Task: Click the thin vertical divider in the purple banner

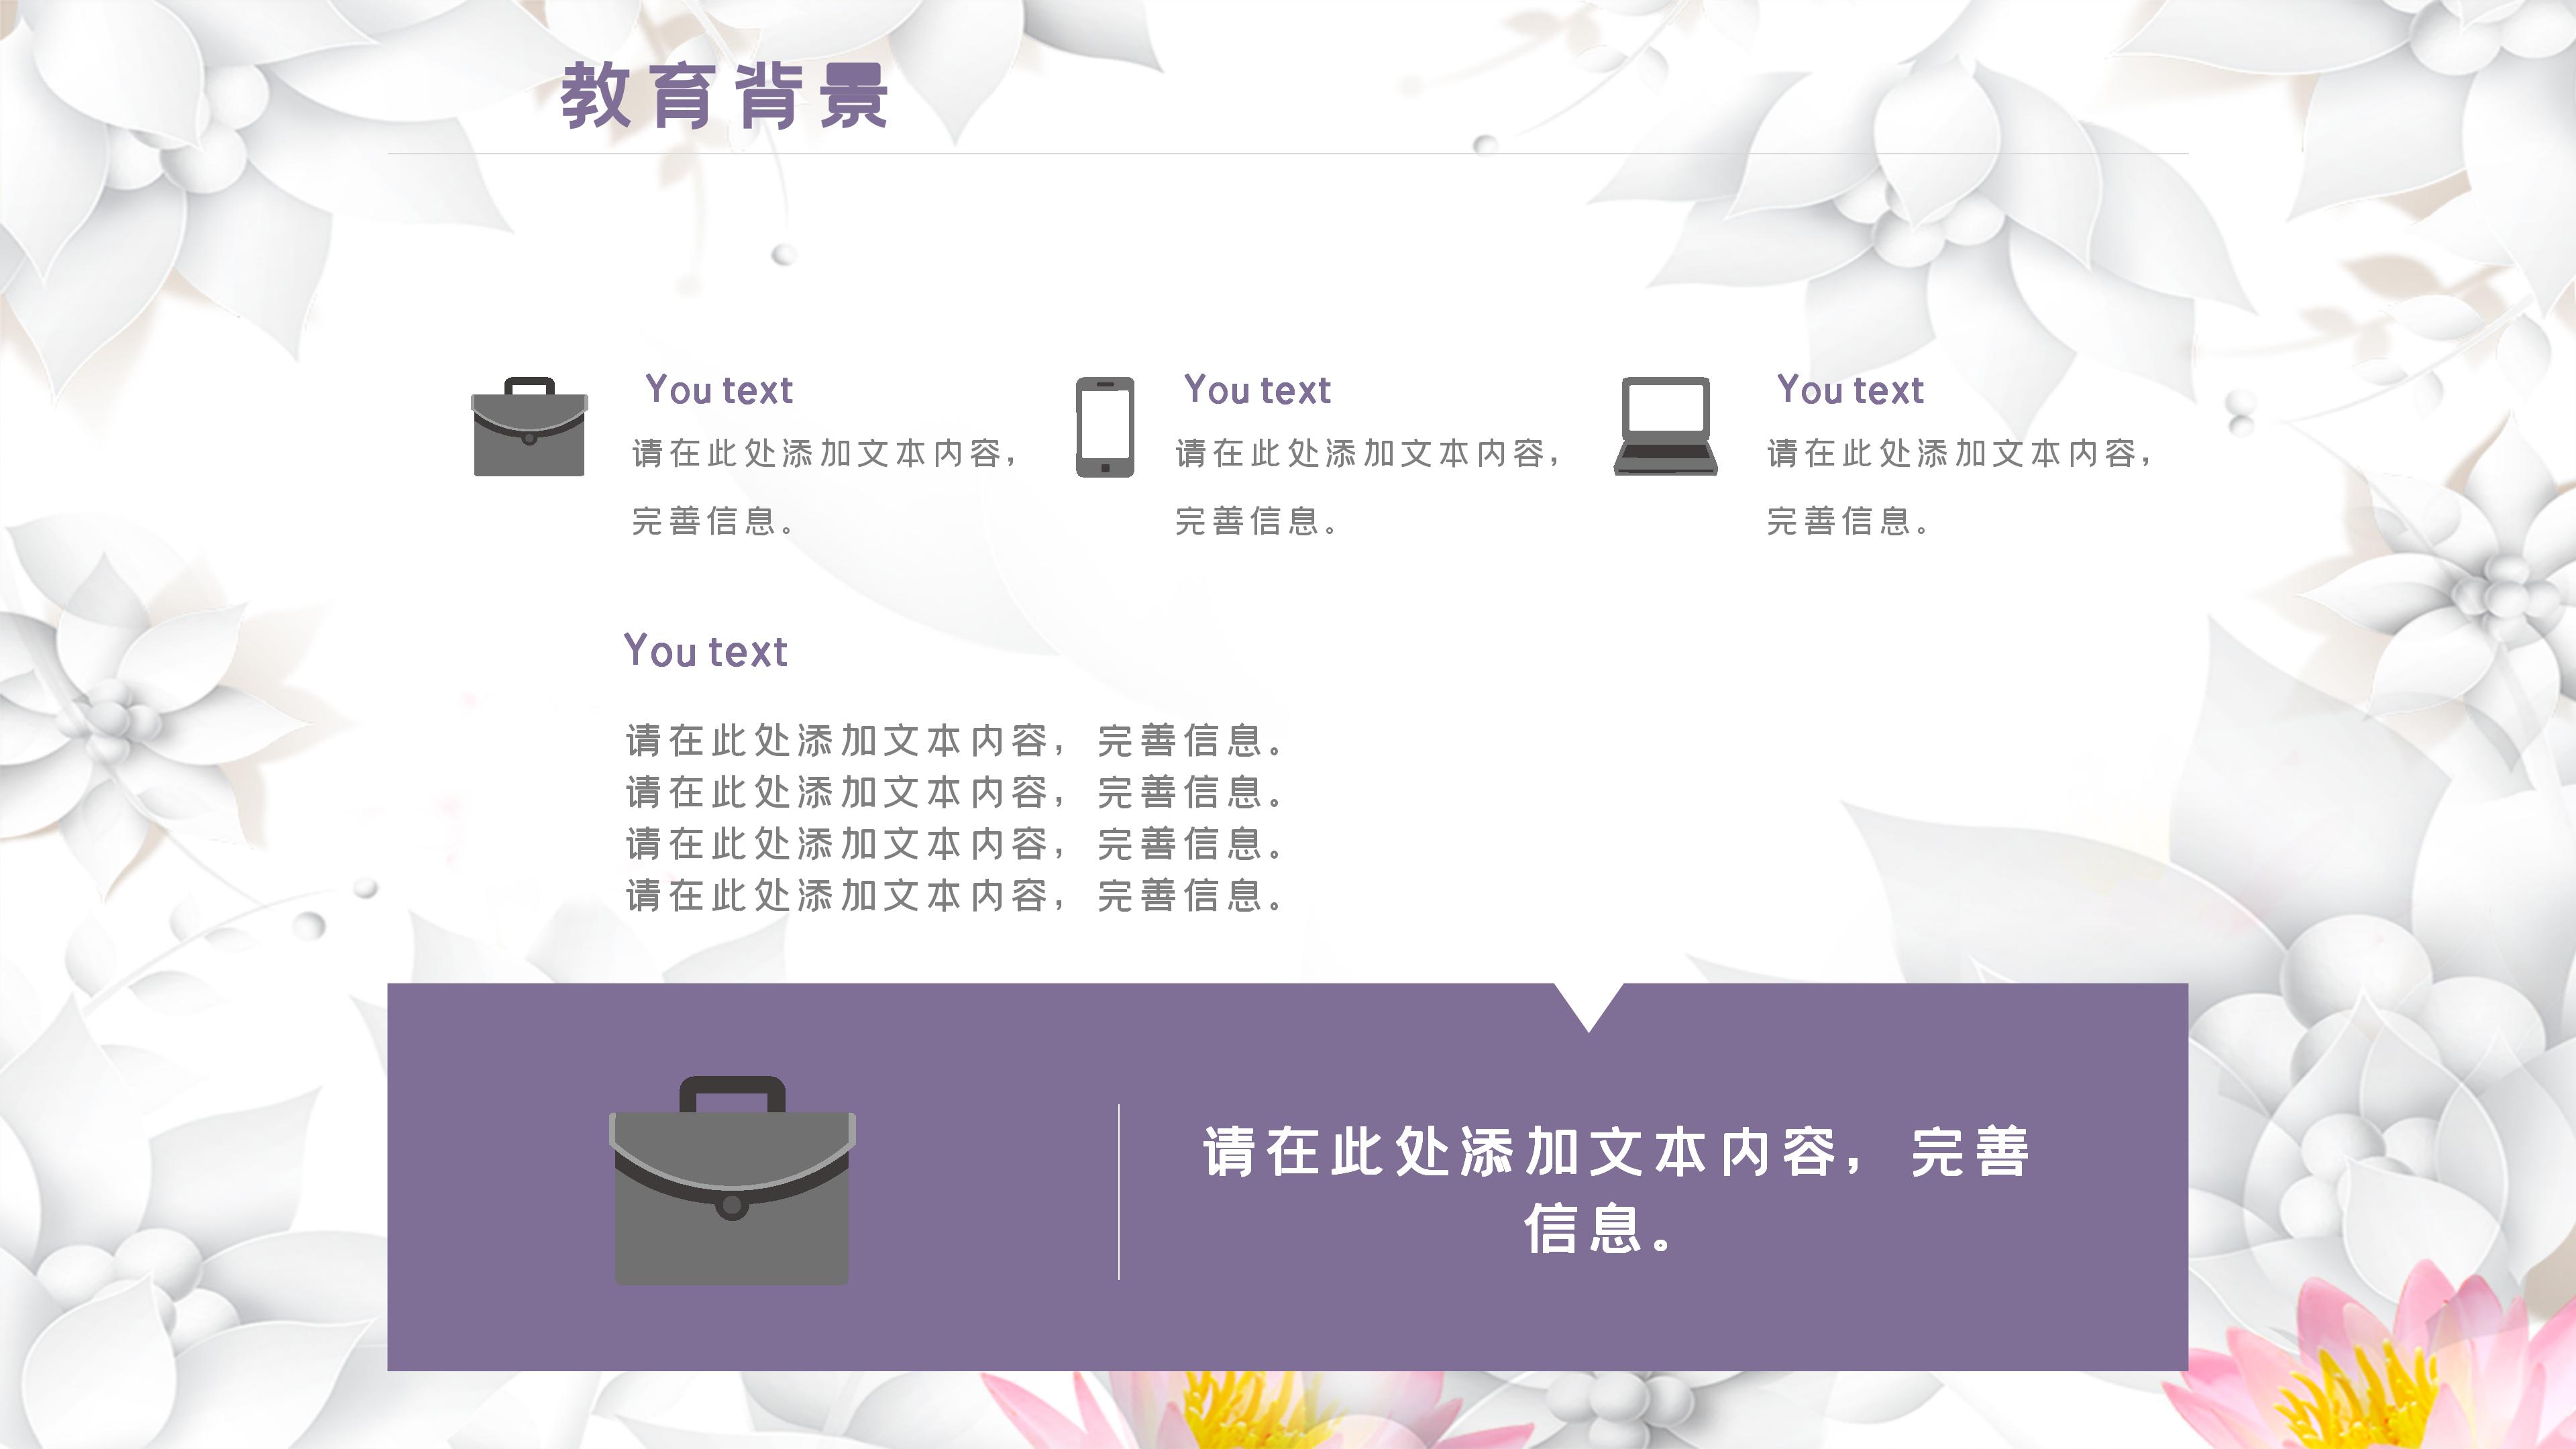Action: click(1118, 1192)
